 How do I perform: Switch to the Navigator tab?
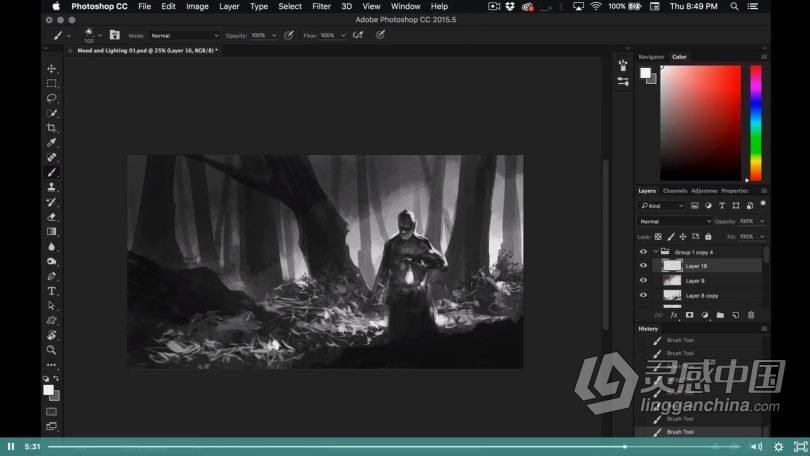click(x=651, y=57)
